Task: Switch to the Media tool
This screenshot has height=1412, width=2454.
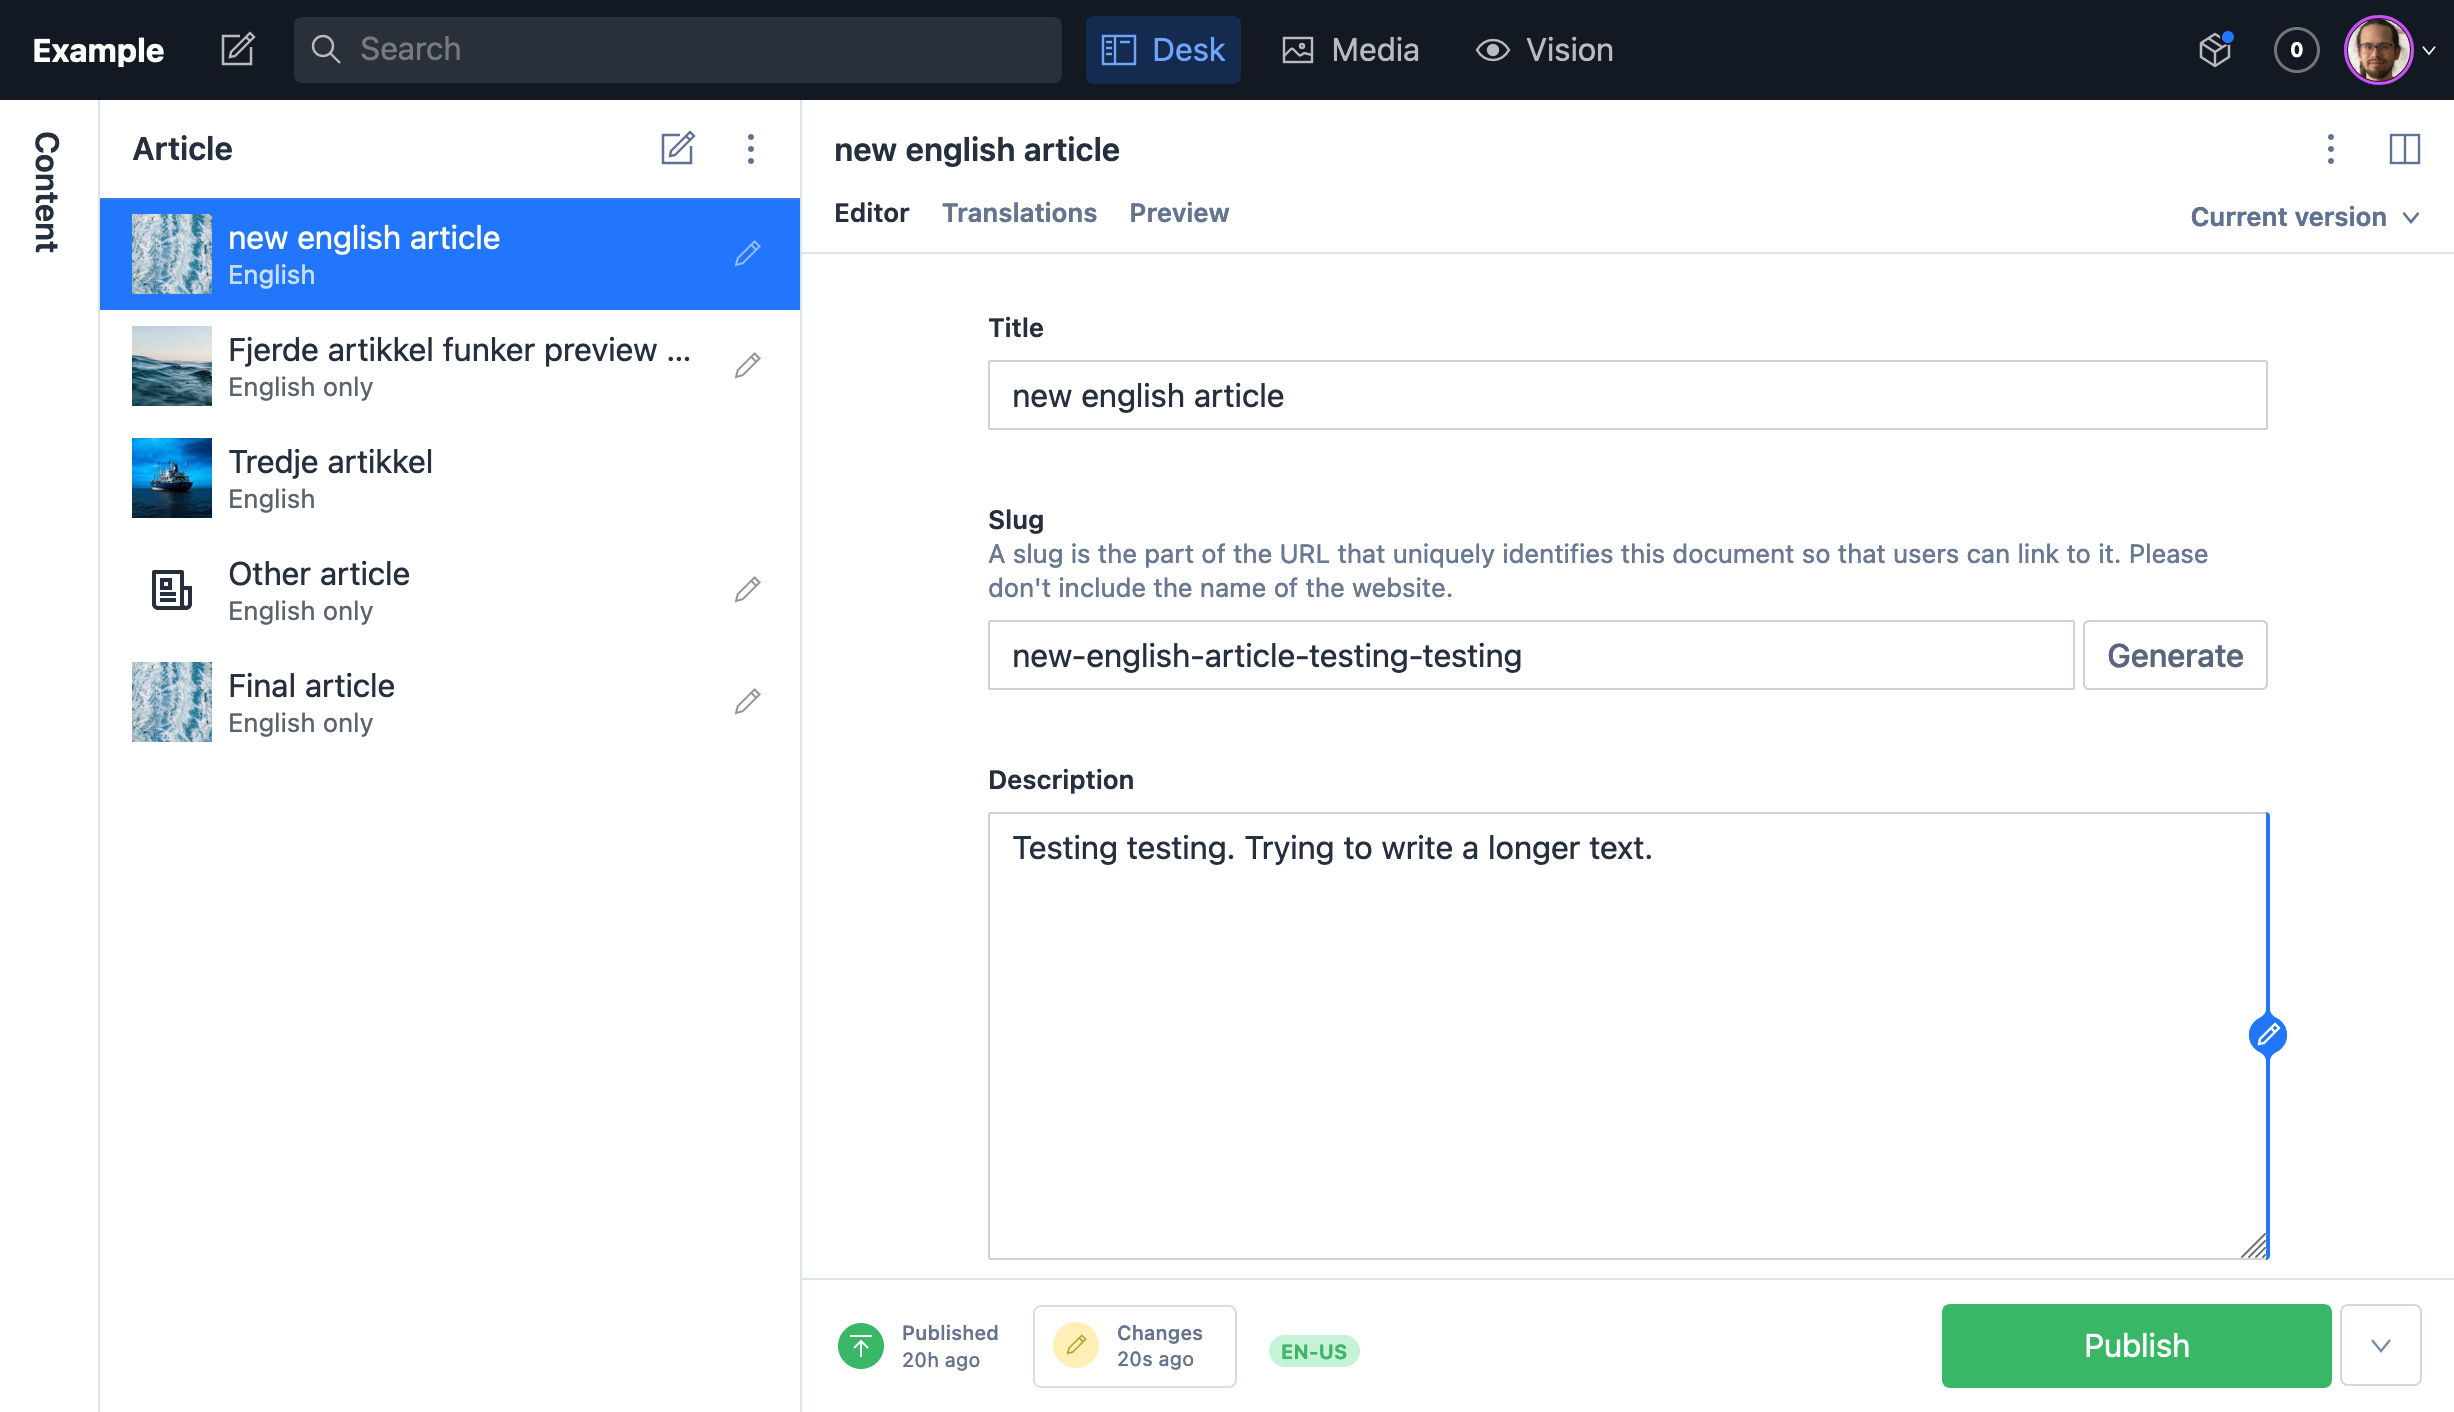Action: (x=1350, y=50)
